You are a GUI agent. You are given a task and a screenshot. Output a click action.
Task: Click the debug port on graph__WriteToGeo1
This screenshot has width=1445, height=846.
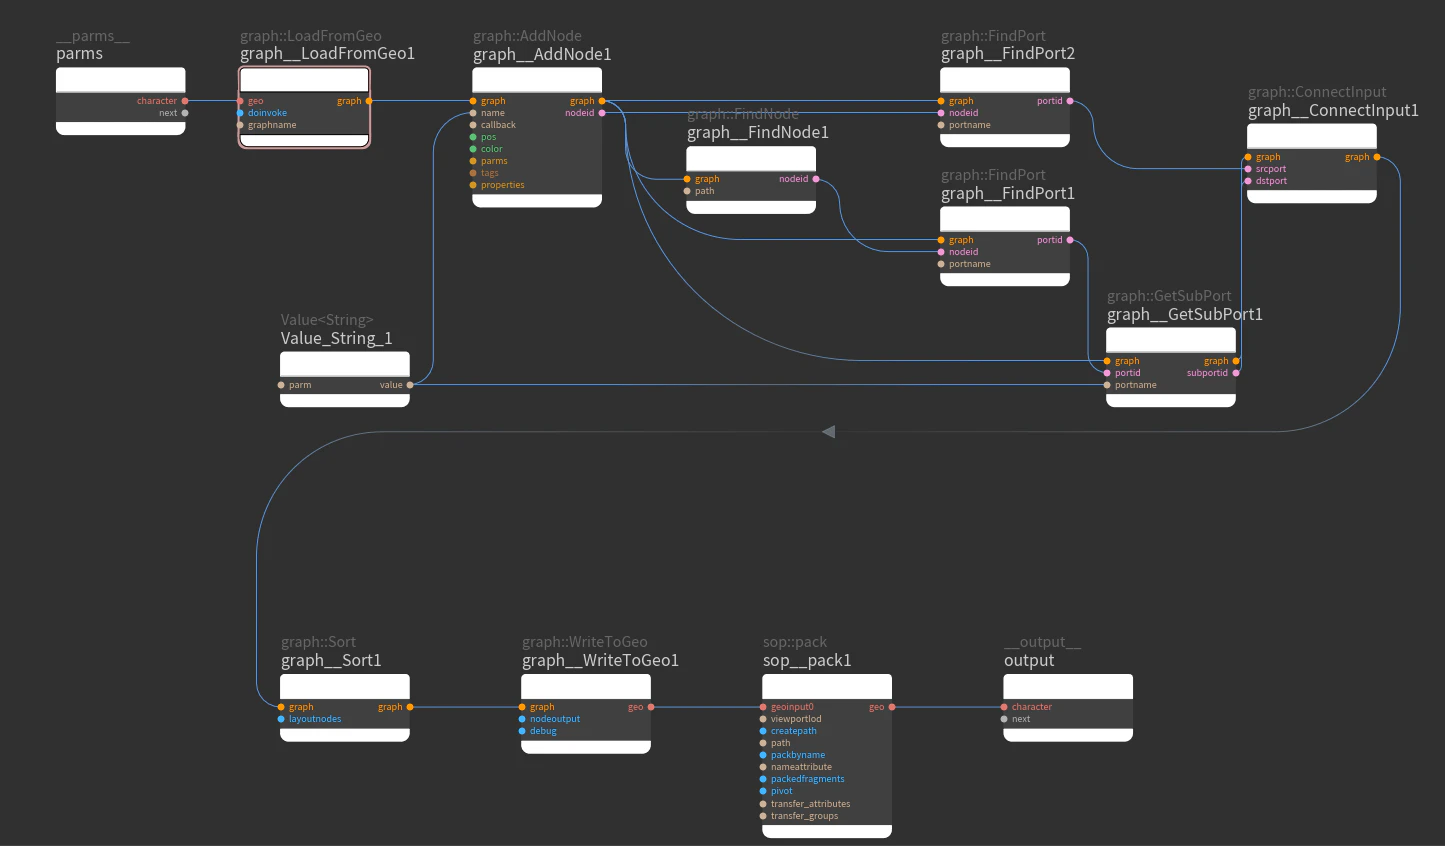pos(522,731)
